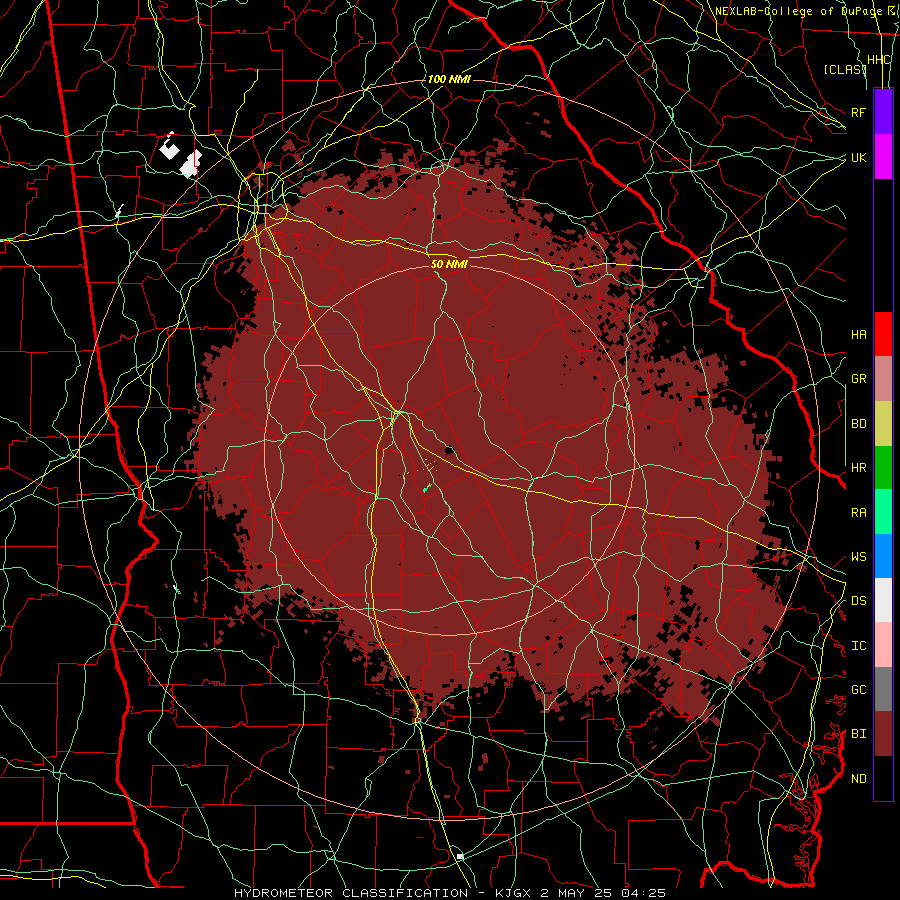Click the HA legend label text

(x=859, y=335)
